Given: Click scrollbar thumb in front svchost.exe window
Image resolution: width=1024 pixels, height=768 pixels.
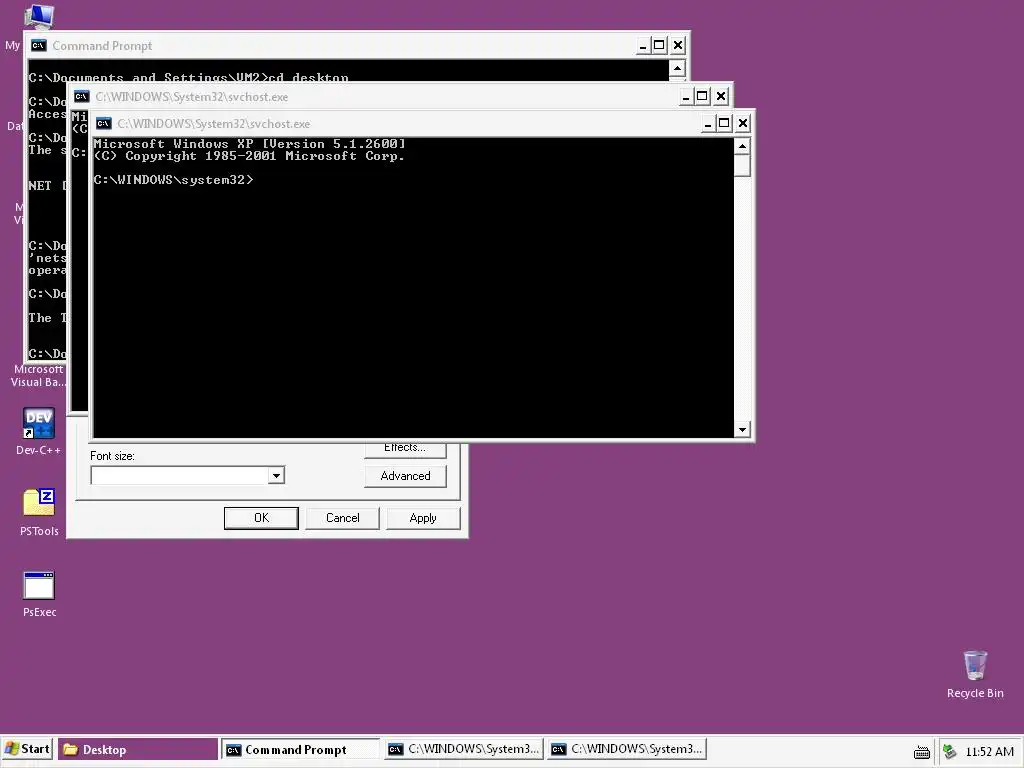Looking at the screenshot, I should click(x=742, y=165).
